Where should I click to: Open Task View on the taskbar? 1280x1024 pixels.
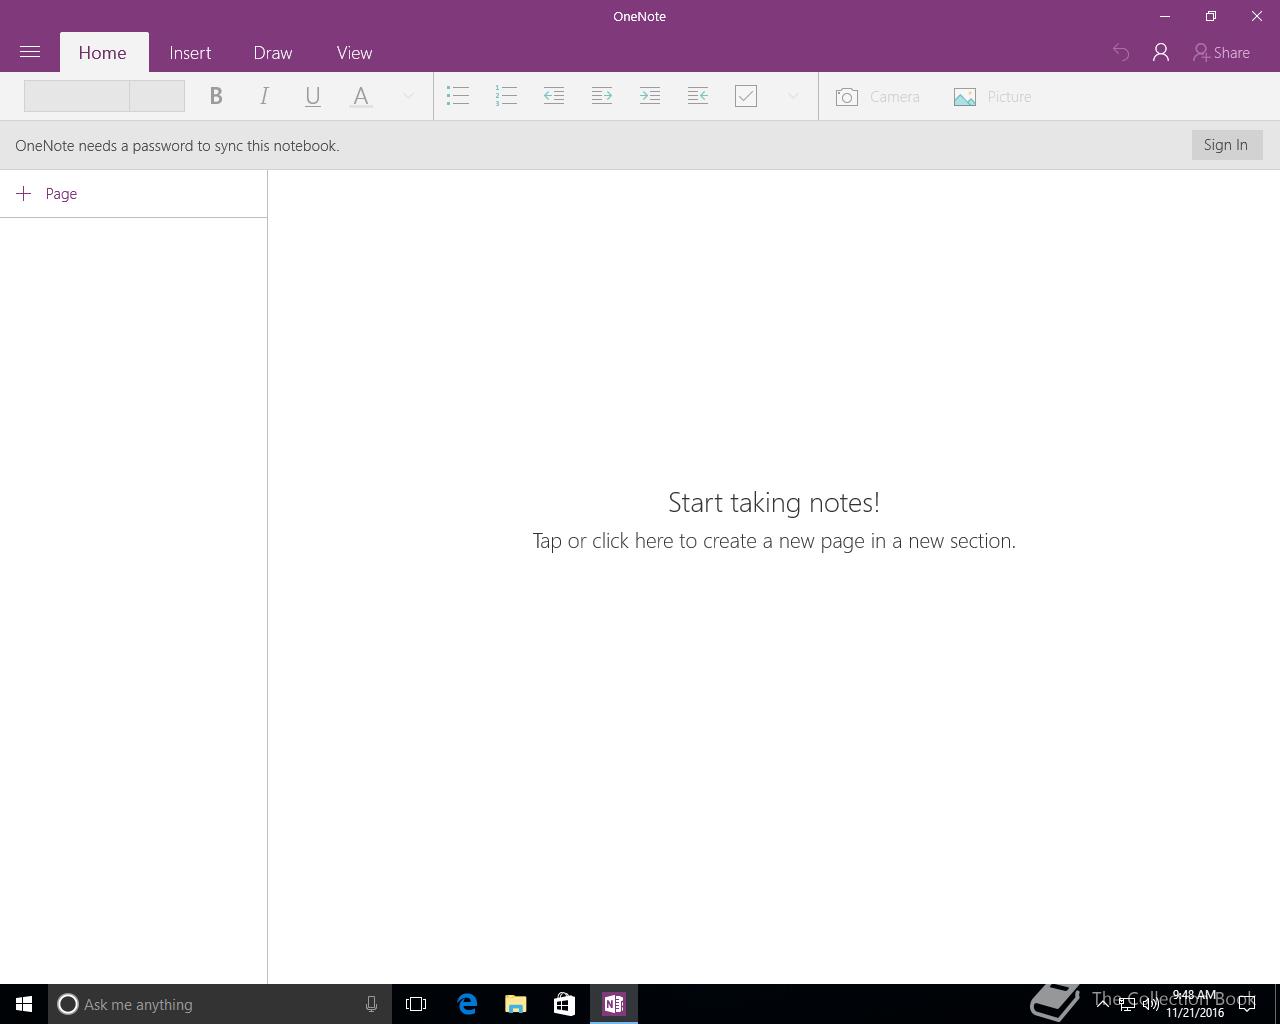pos(416,1004)
